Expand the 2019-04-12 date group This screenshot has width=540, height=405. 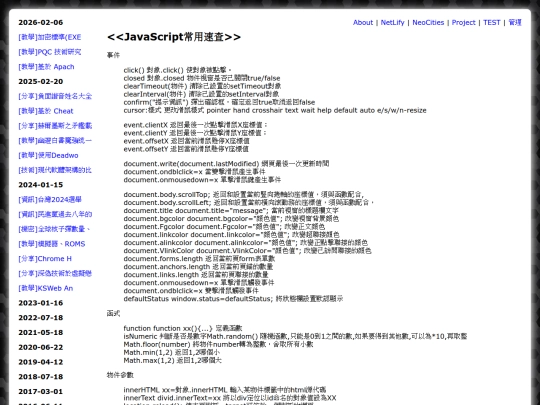[41, 362]
